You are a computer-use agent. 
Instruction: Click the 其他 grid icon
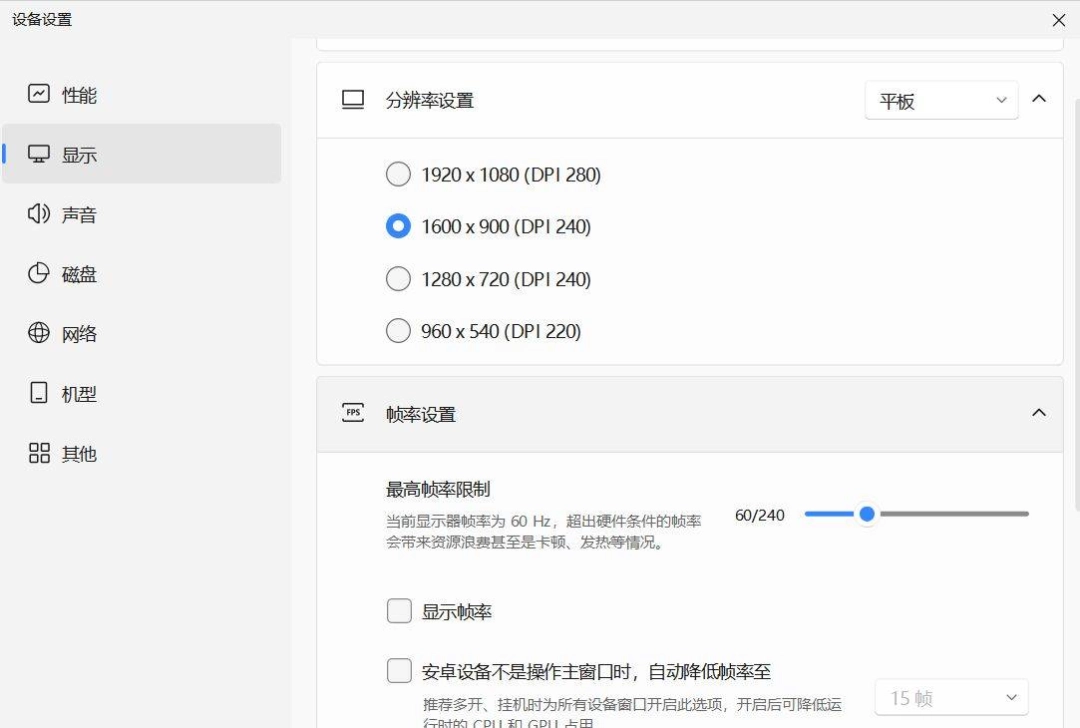click(39, 453)
